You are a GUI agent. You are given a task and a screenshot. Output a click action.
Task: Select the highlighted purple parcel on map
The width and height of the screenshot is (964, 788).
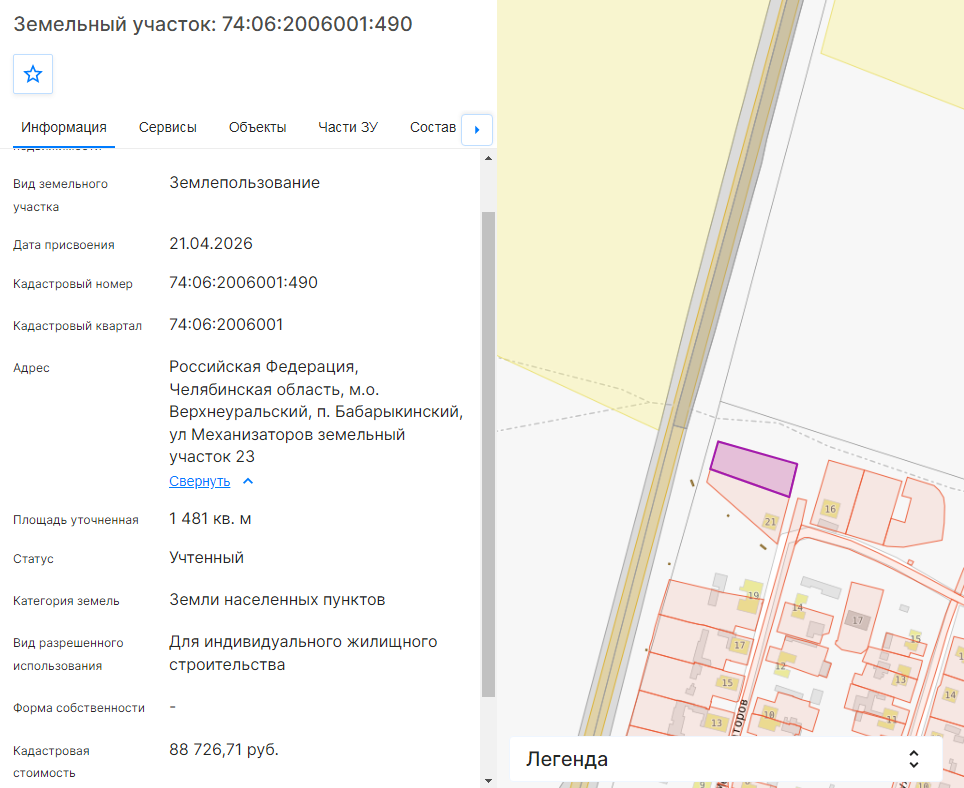click(x=754, y=468)
